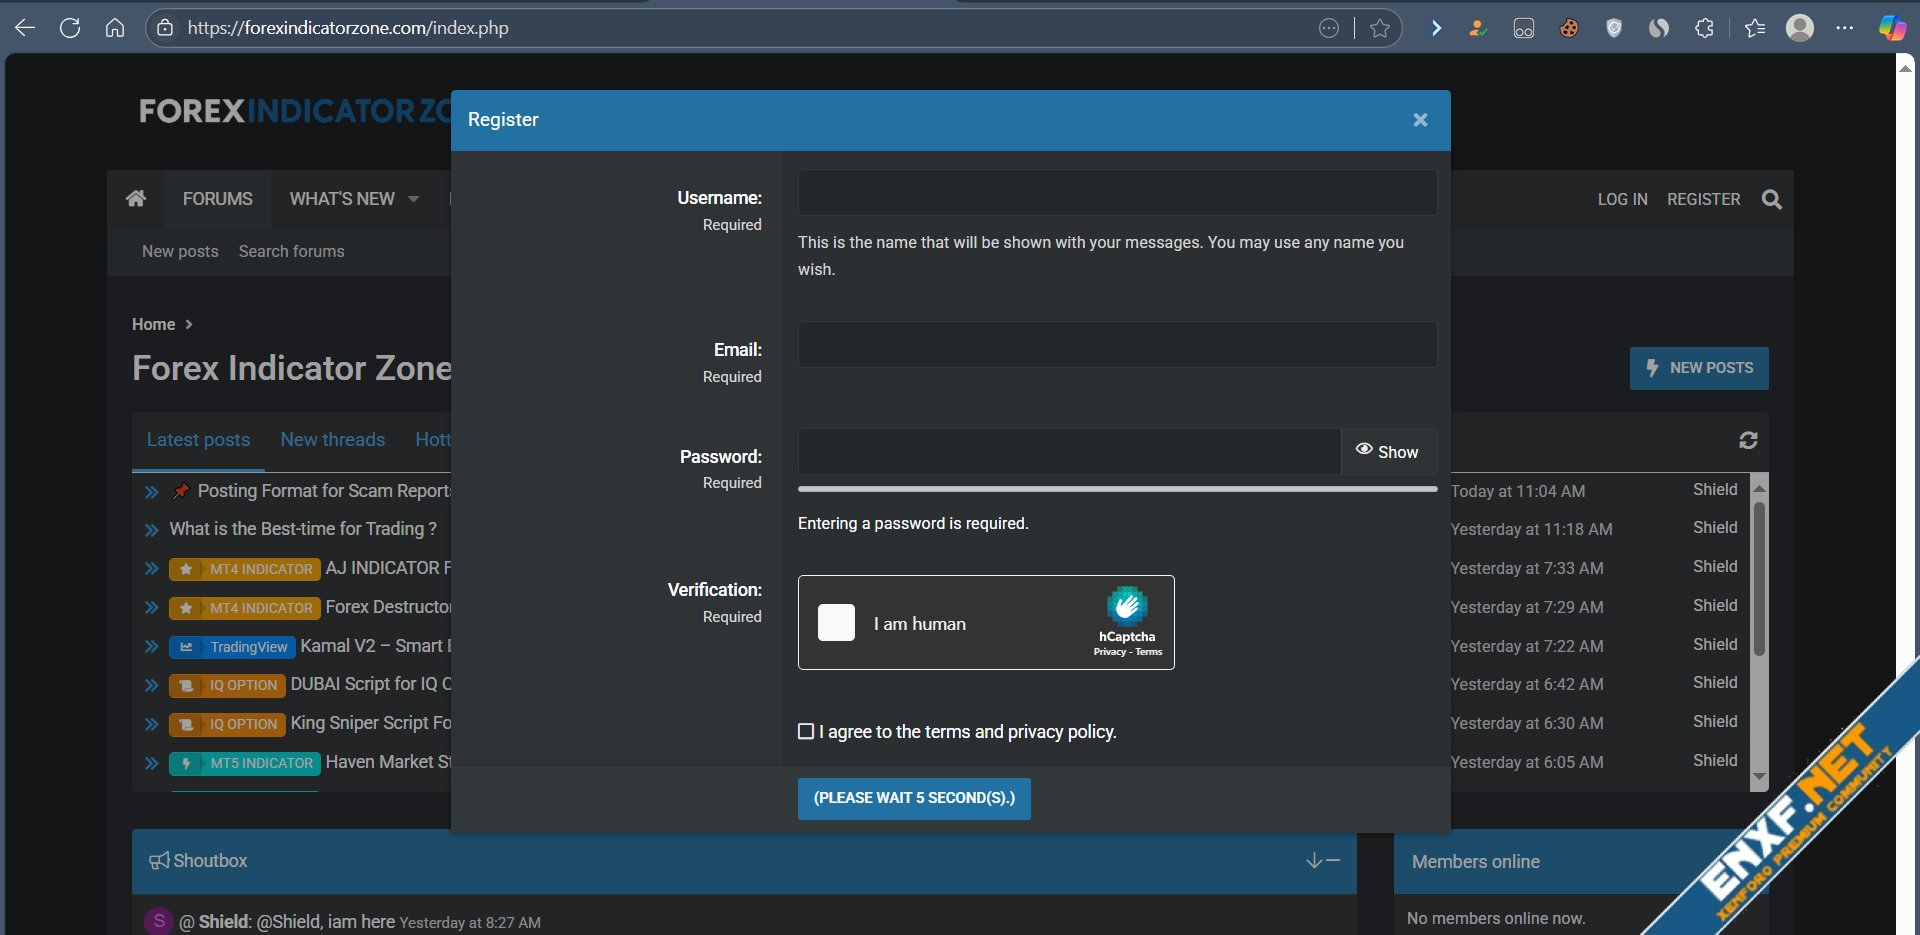Open the favorites list toolbar icon
This screenshot has height=935, width=1920.
tap(1754, 28)
